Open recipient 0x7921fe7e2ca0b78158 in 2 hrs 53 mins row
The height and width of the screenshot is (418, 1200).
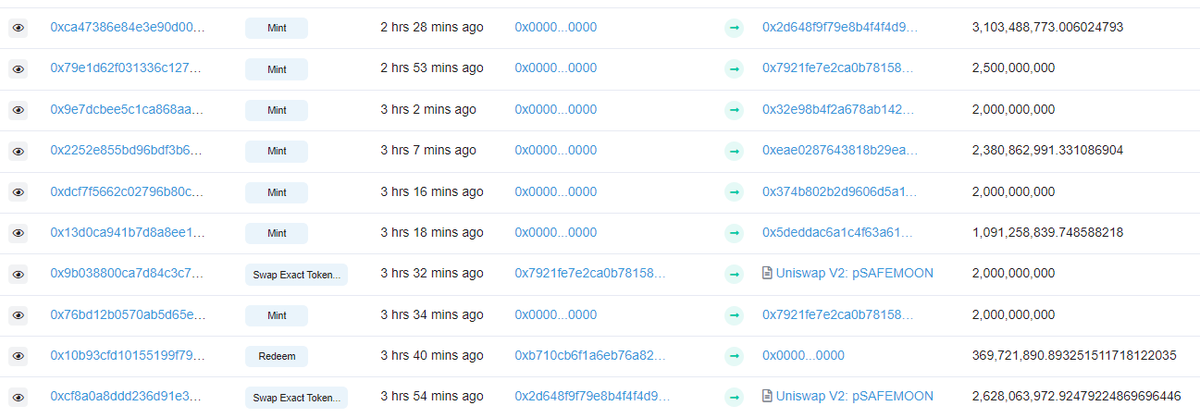(x=838, y=68)
